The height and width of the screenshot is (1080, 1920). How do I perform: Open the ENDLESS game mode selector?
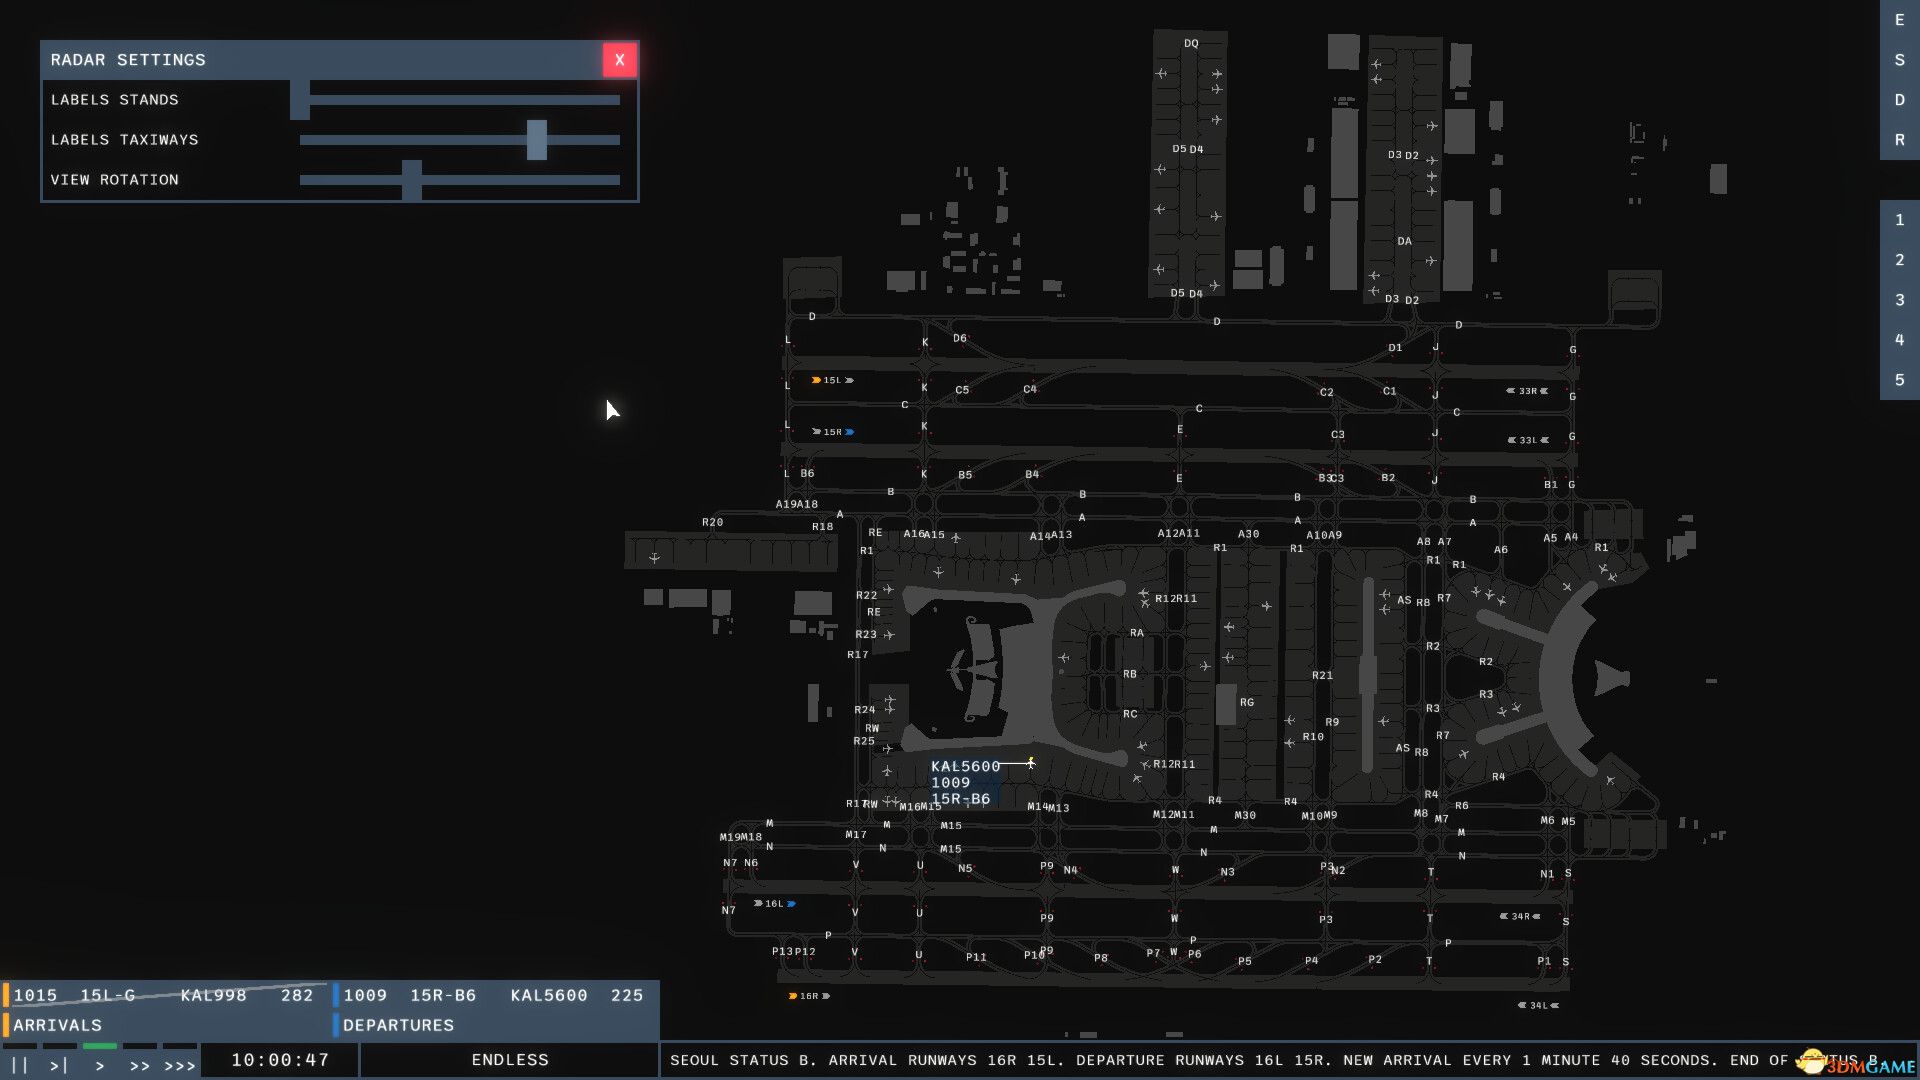(x=509, y=1059)
